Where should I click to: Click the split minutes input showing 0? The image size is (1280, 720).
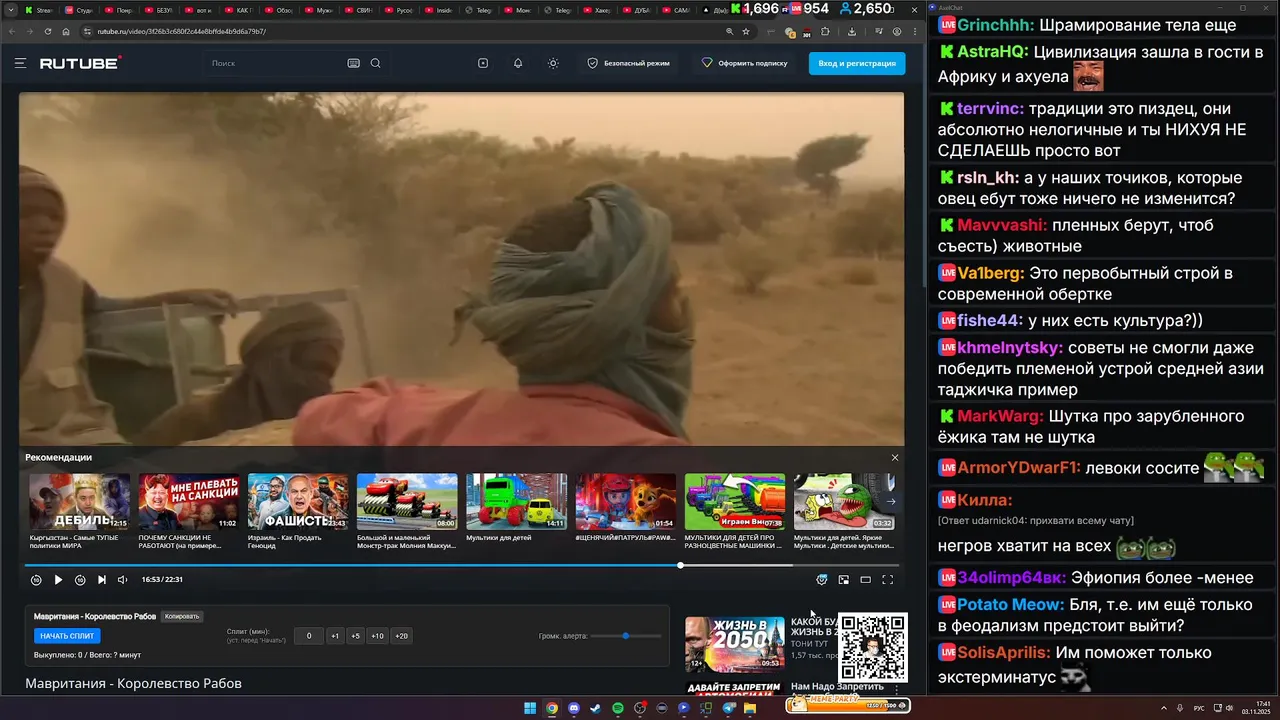(x=309, y=636)
